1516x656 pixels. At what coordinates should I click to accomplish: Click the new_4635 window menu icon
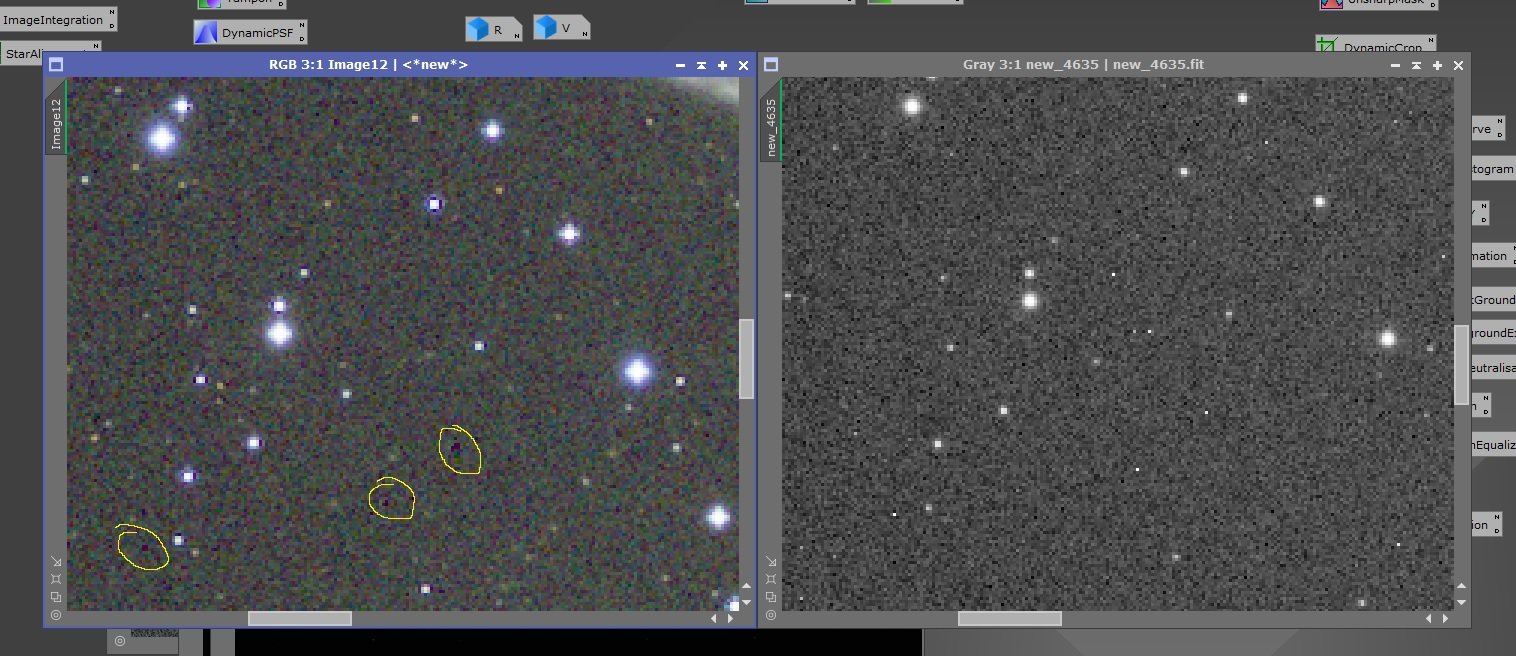click(770, 65)
